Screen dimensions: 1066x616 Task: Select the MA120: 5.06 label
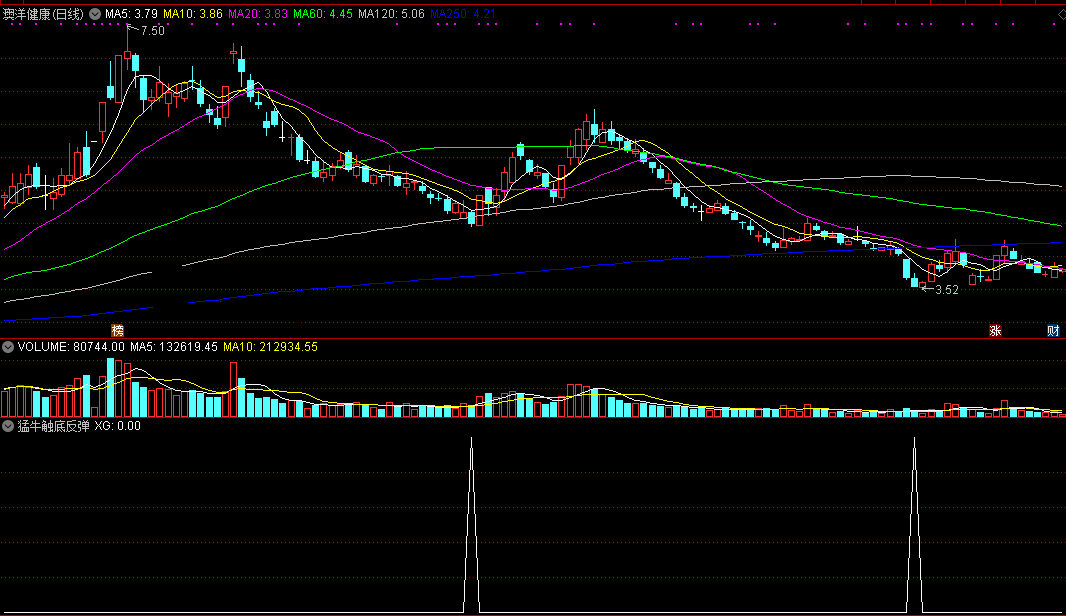coord(392,14)
